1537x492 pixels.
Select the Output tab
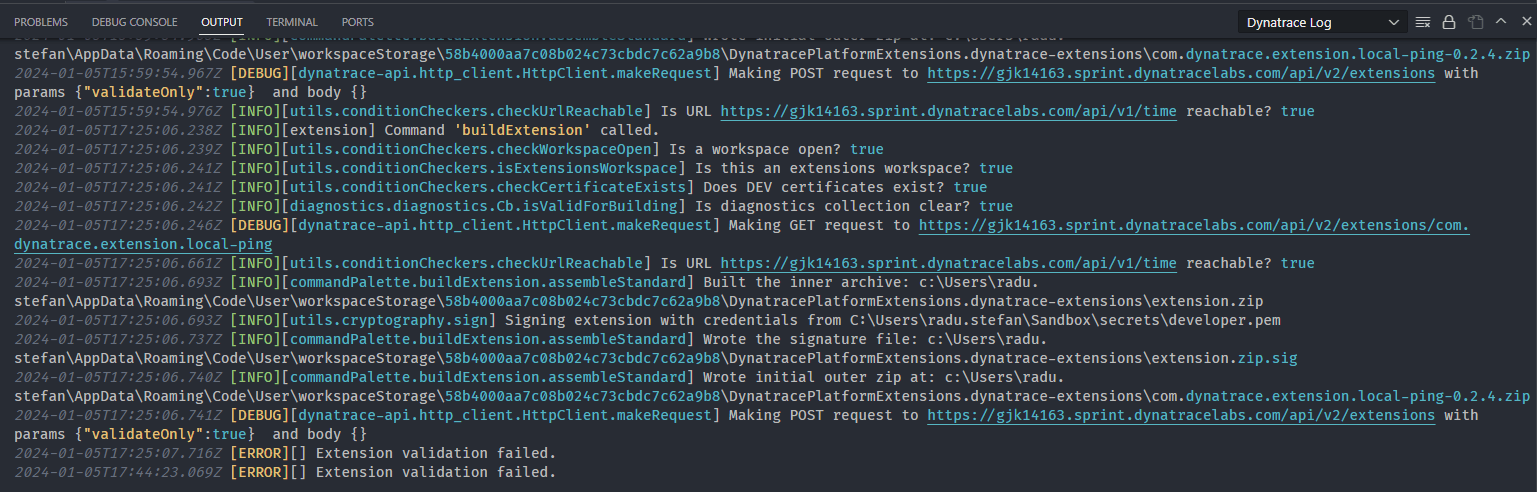(222, 22)
